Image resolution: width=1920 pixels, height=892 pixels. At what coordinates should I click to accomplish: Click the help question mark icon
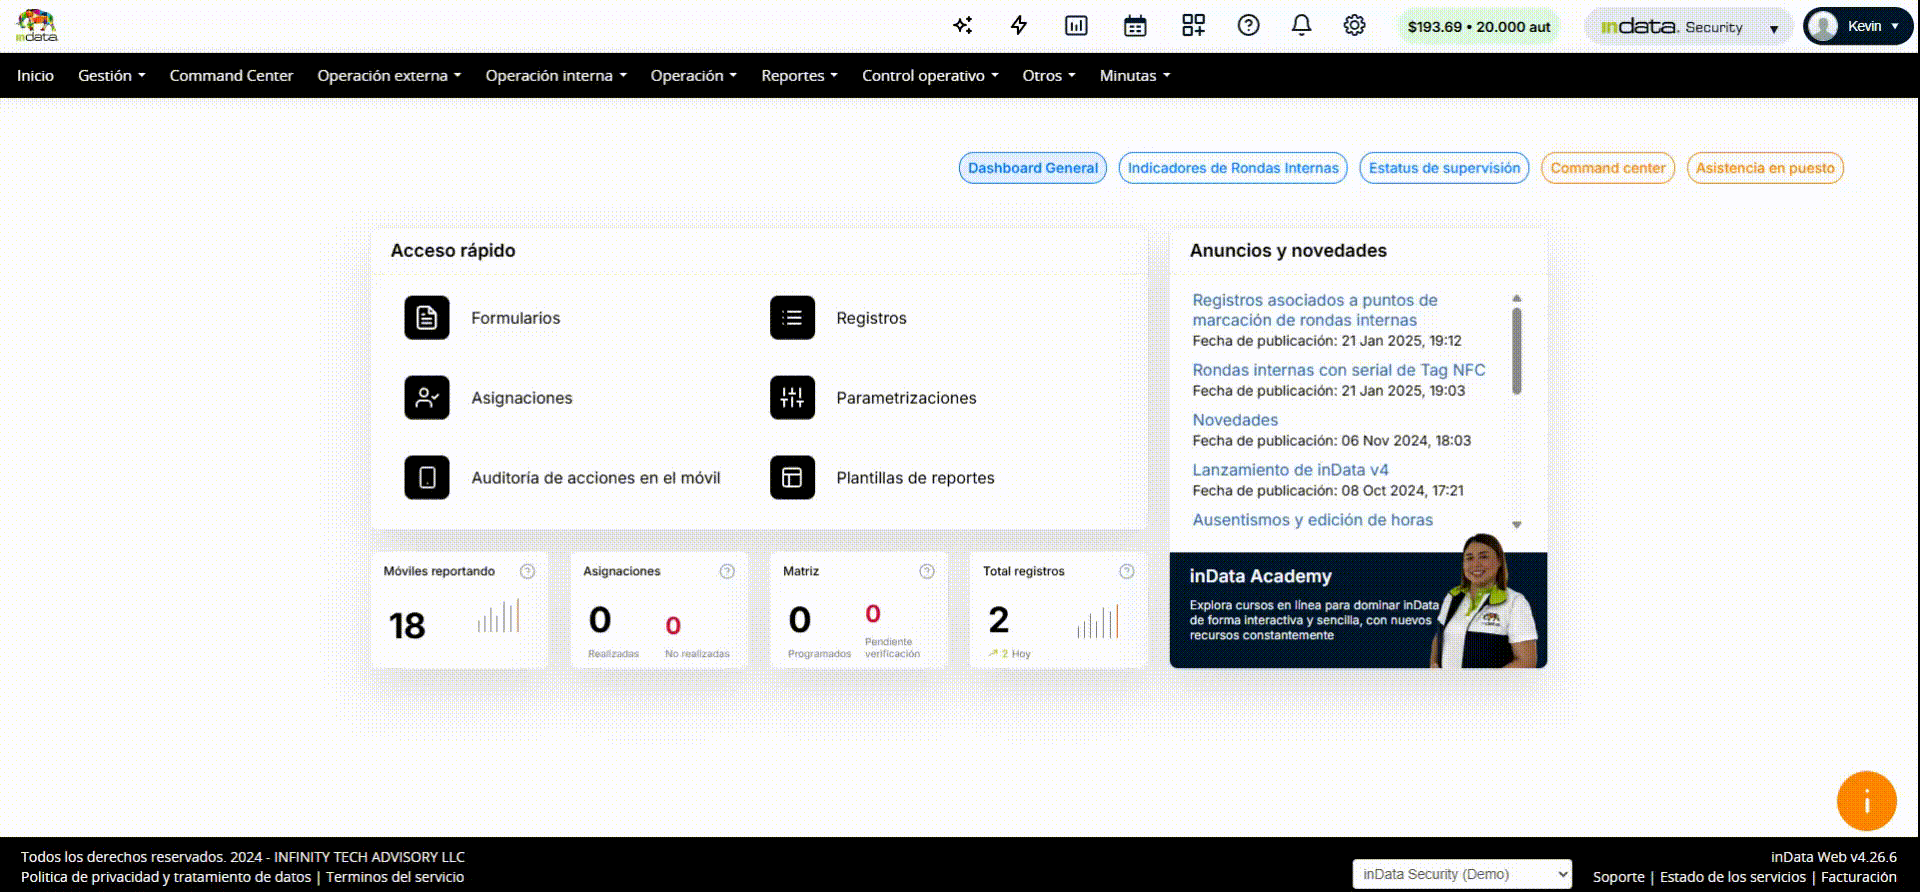[x=1248, y=26]
